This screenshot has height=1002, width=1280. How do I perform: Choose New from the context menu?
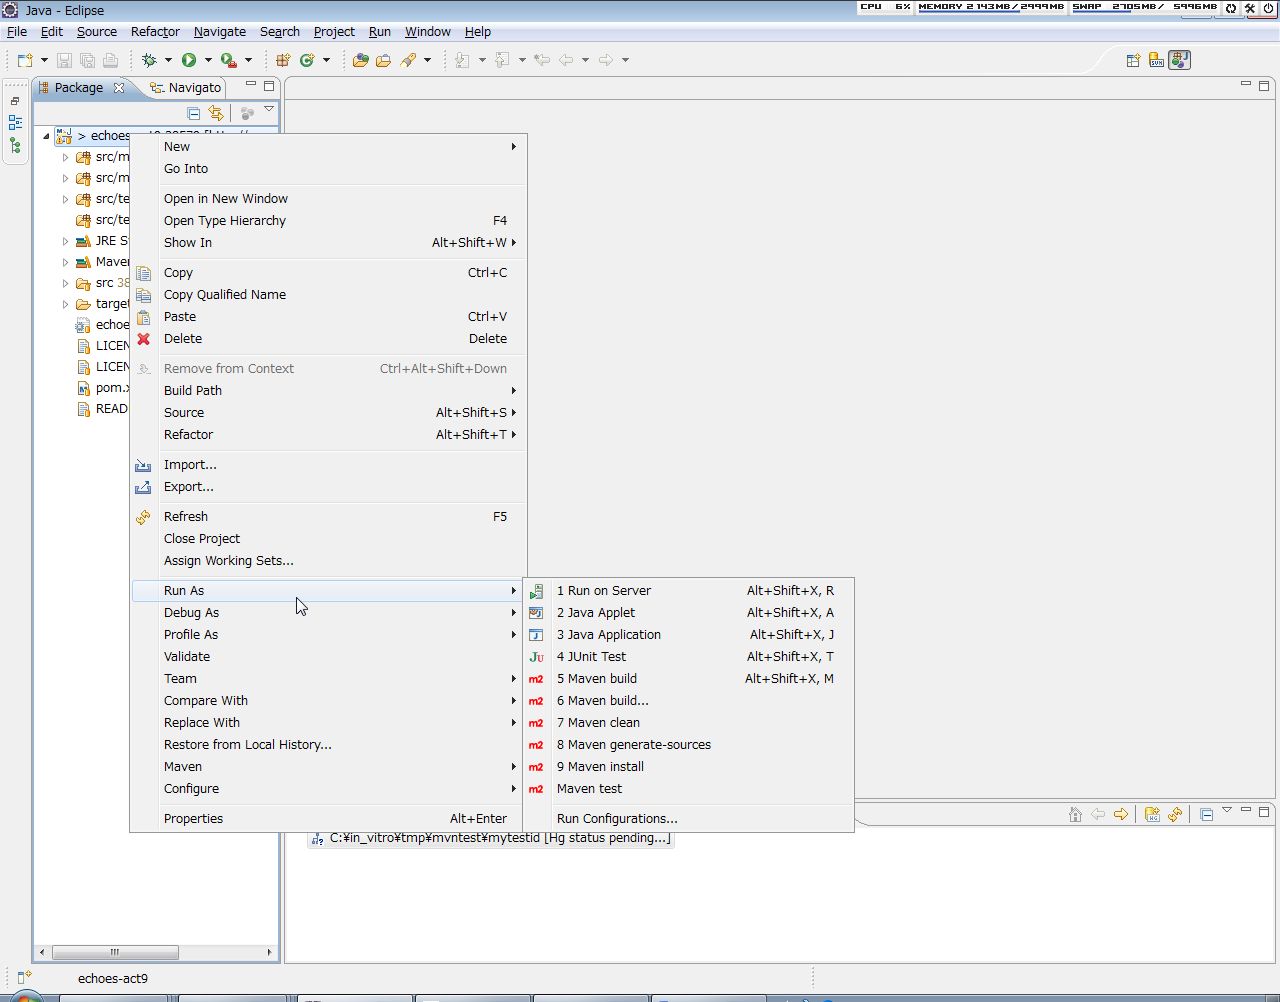tap(329, 147)
